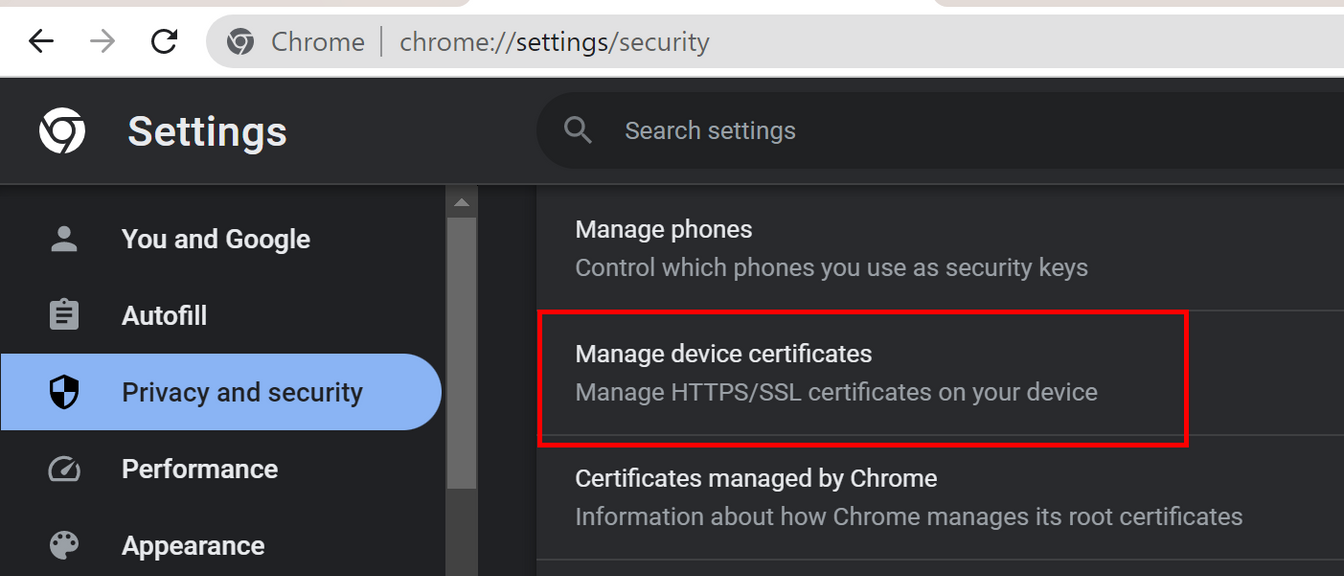Click the Autofill clipboard icon
The image size is (1344, 576).
[64, 315]
